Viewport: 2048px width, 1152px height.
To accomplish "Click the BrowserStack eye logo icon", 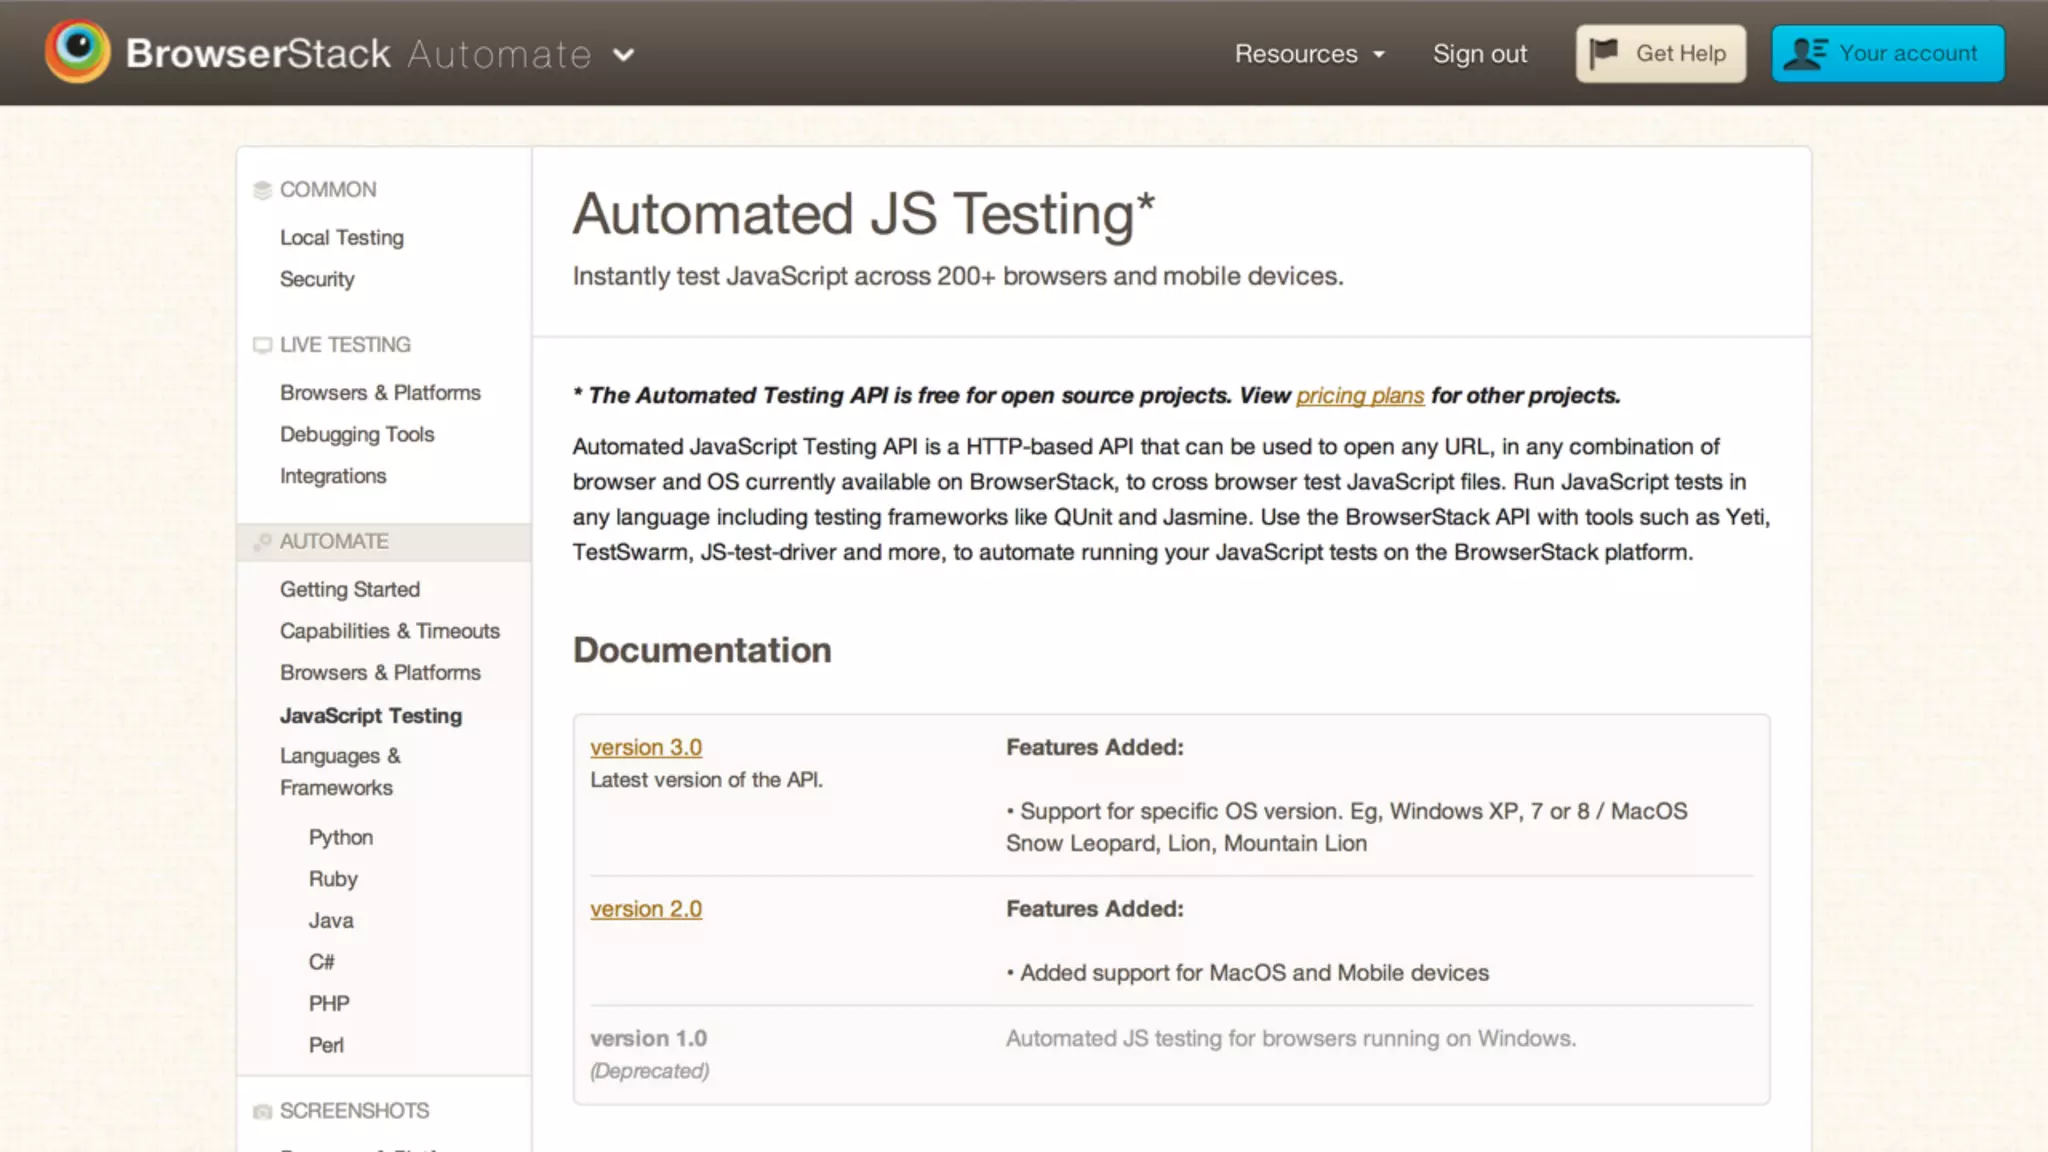I will pos(78,51).
